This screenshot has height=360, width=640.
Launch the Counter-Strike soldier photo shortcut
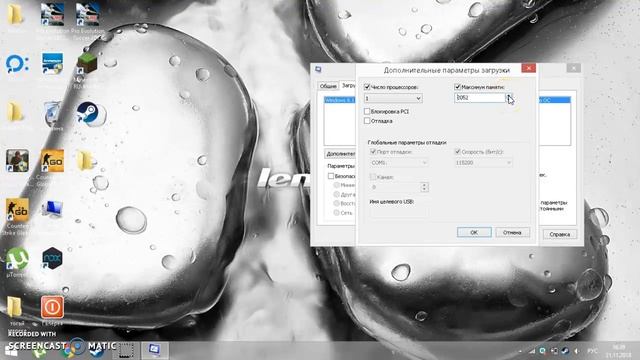17,160
